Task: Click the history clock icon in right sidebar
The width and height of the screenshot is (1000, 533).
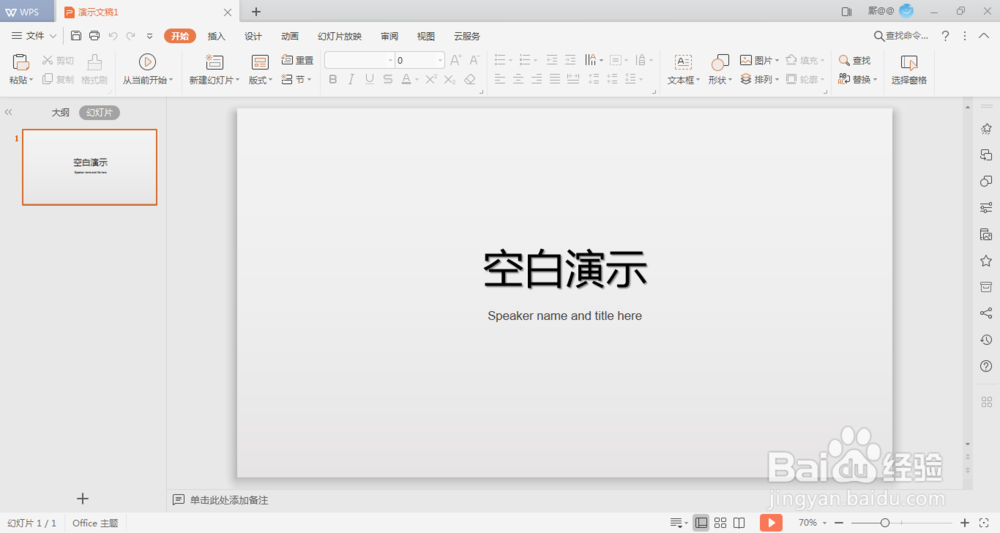Action: pos(986,339)
